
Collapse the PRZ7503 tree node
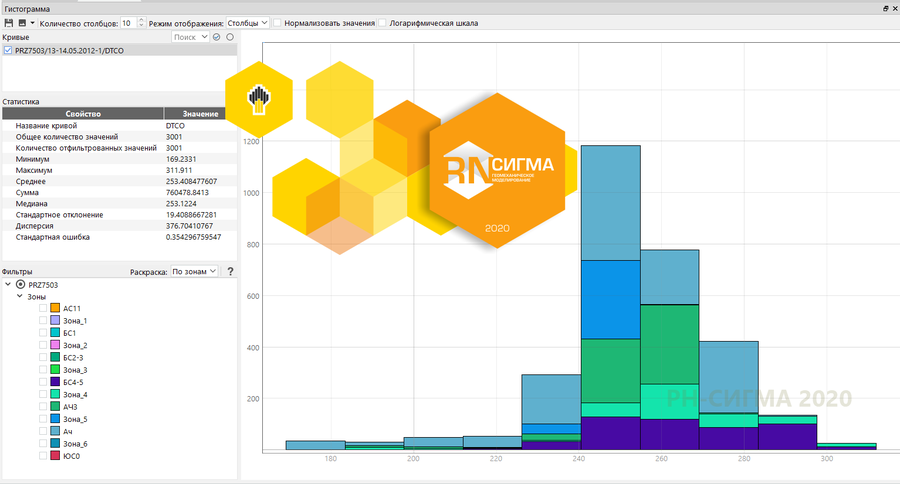coord(8,285)
